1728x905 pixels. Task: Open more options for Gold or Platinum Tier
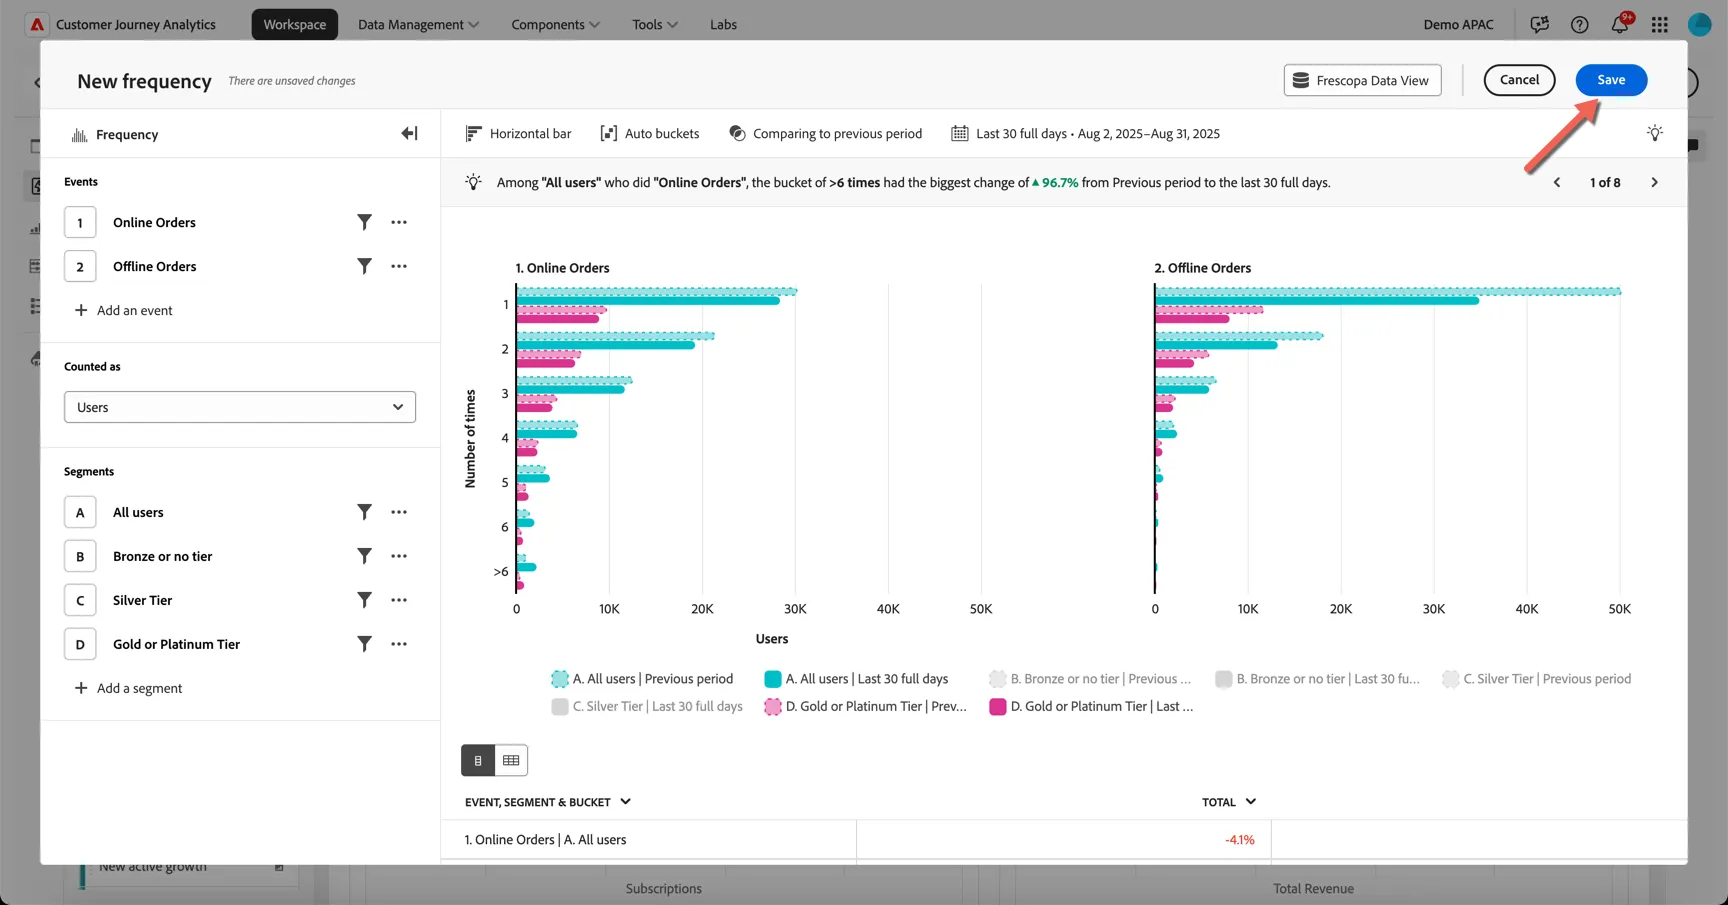click(x=399, y=644)
